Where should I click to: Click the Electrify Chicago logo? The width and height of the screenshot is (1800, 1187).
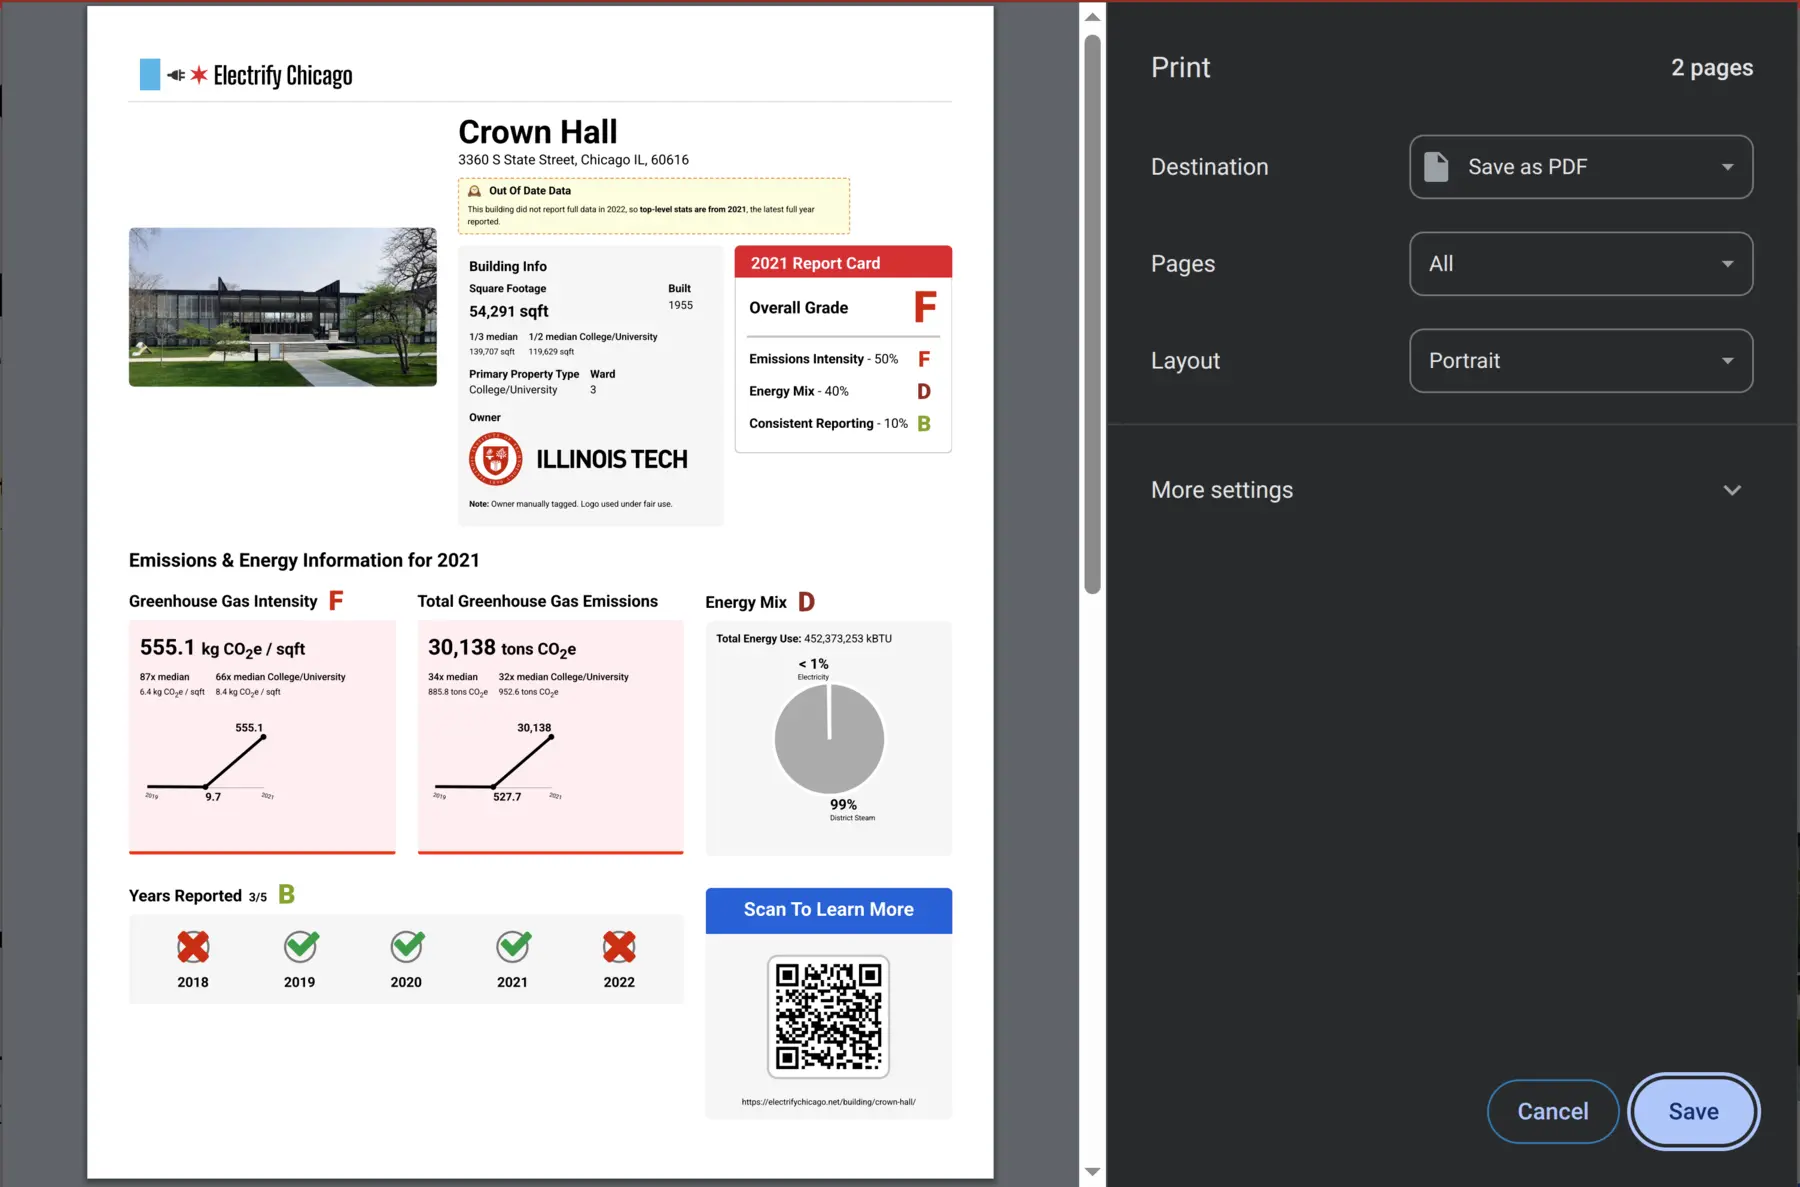[246, 75]
